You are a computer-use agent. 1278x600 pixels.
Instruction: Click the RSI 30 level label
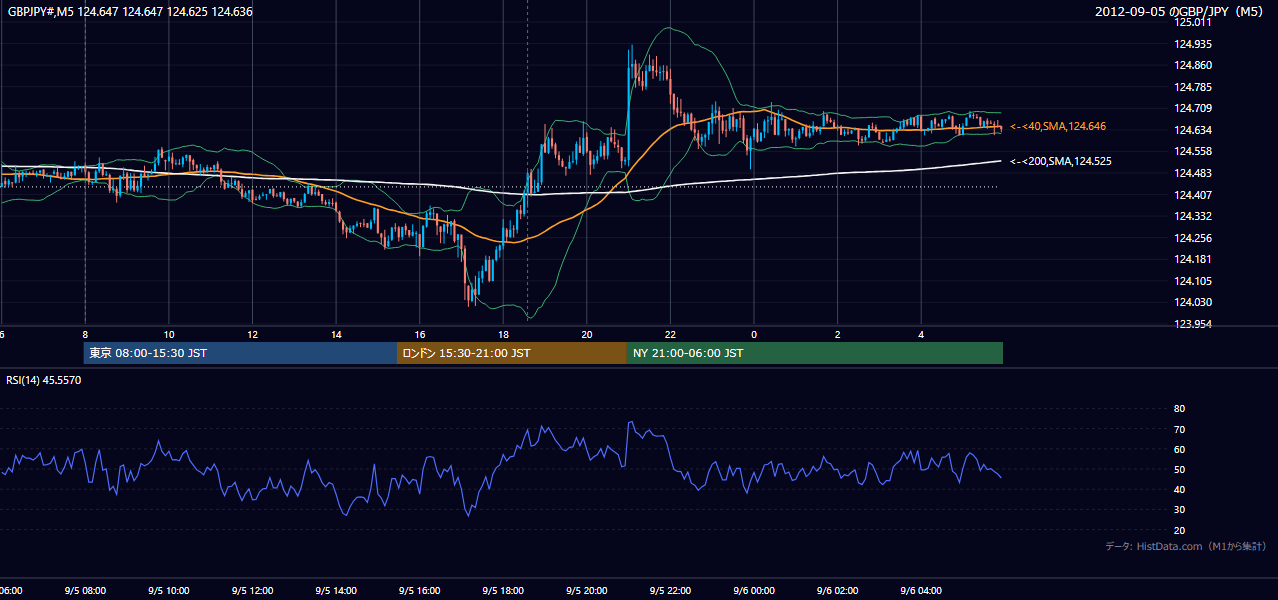point(1179,510)
